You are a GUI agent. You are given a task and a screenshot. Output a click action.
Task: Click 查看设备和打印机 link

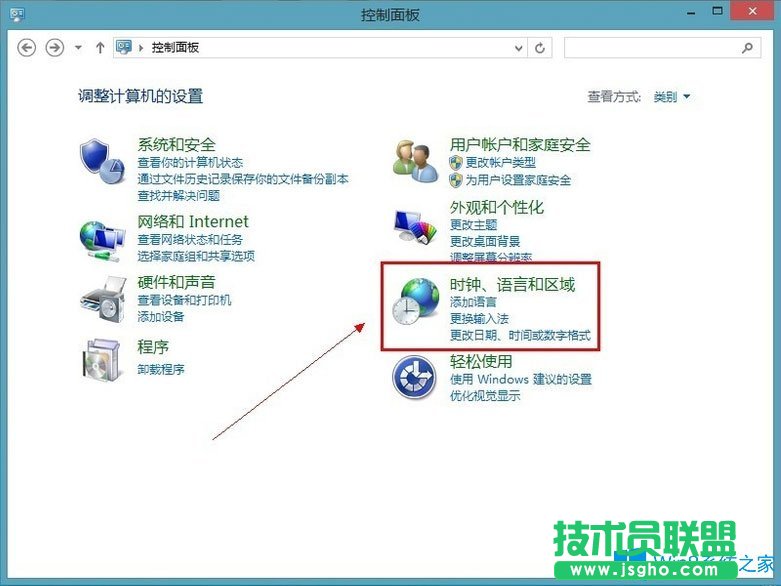[184, 300]
